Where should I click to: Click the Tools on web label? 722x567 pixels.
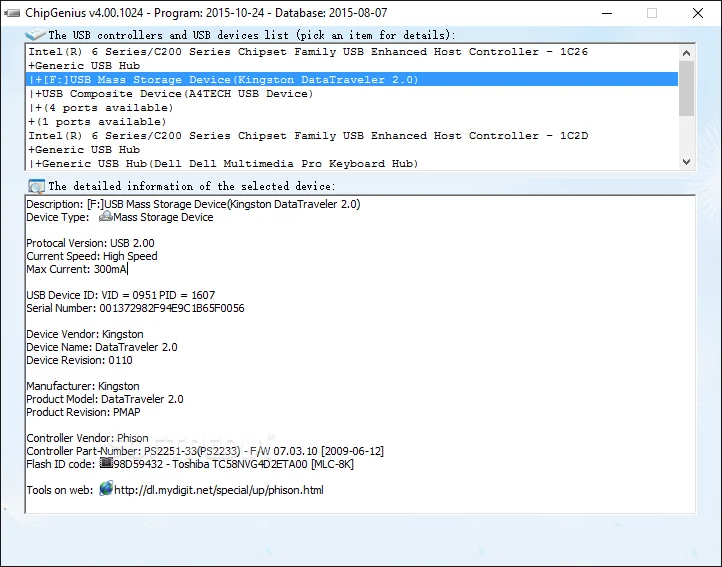(60, 490)
